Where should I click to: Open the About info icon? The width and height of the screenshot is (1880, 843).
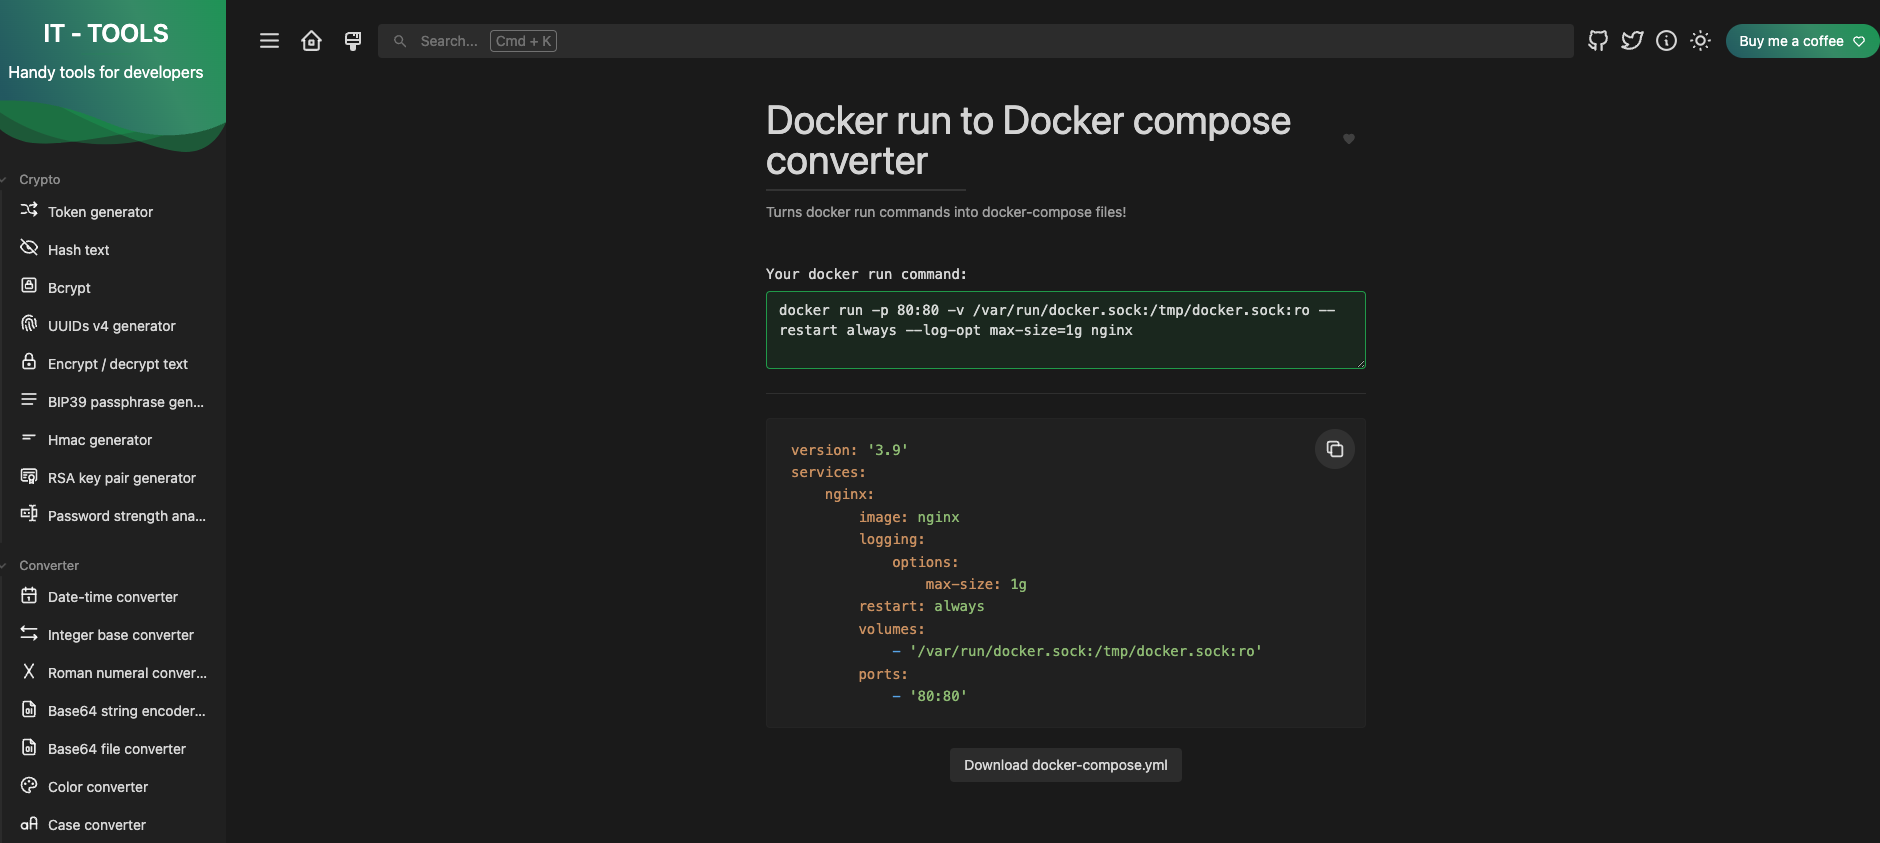1666,41
